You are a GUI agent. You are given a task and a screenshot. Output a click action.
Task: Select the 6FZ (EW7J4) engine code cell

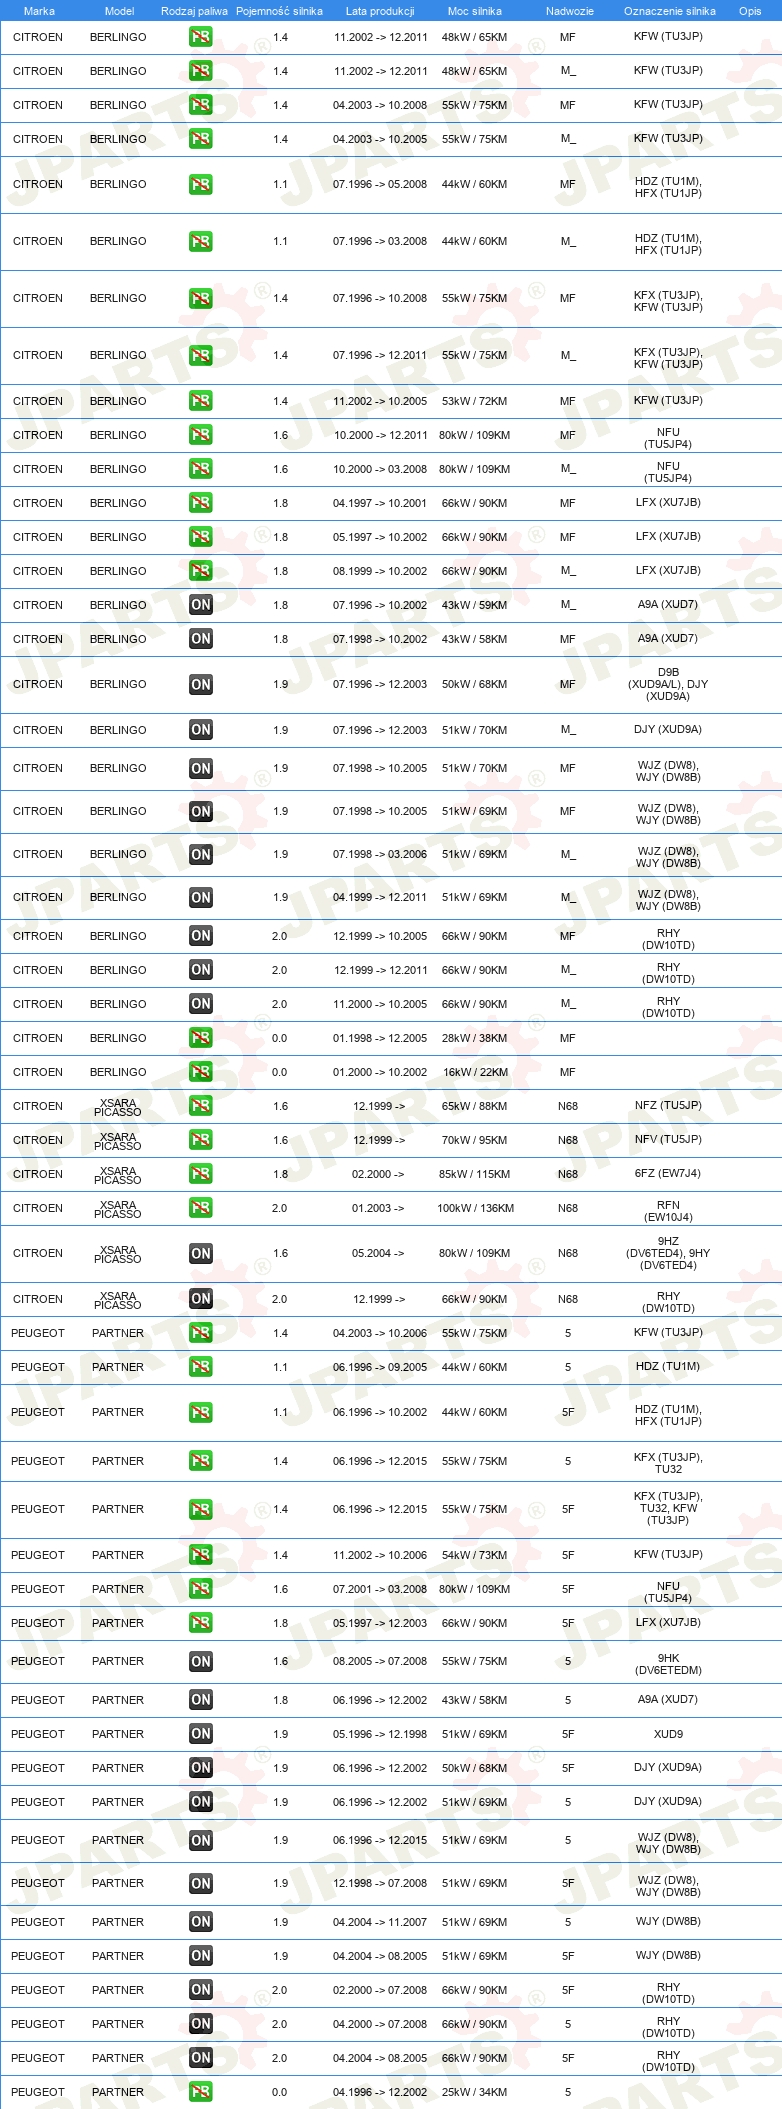tap(668, 1174)
